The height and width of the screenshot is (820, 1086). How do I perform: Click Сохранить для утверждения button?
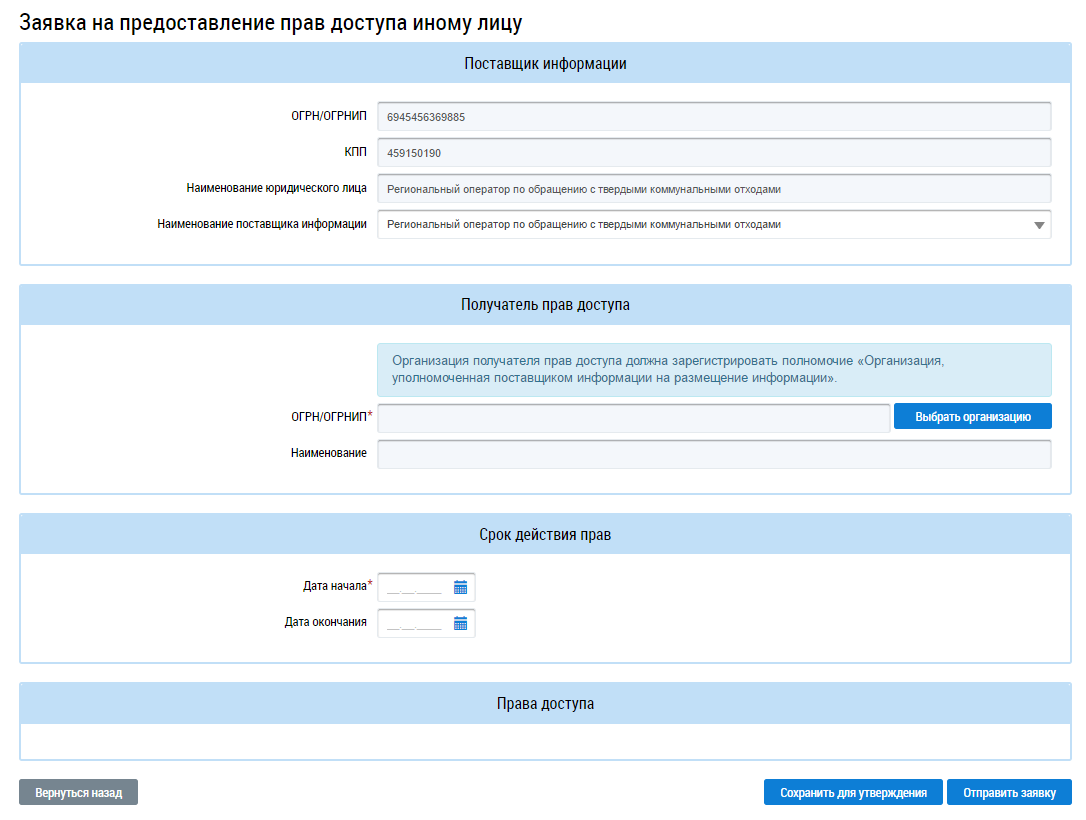(x=852, y=793)
